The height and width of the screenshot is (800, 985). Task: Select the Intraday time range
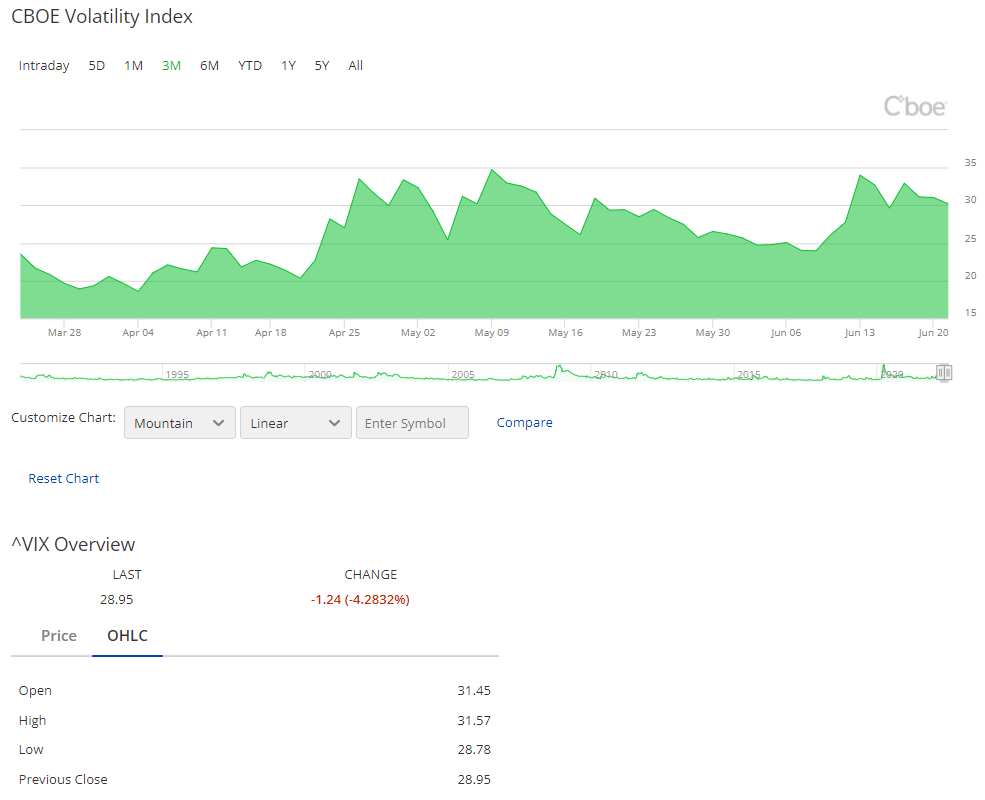tap(44, 65)
